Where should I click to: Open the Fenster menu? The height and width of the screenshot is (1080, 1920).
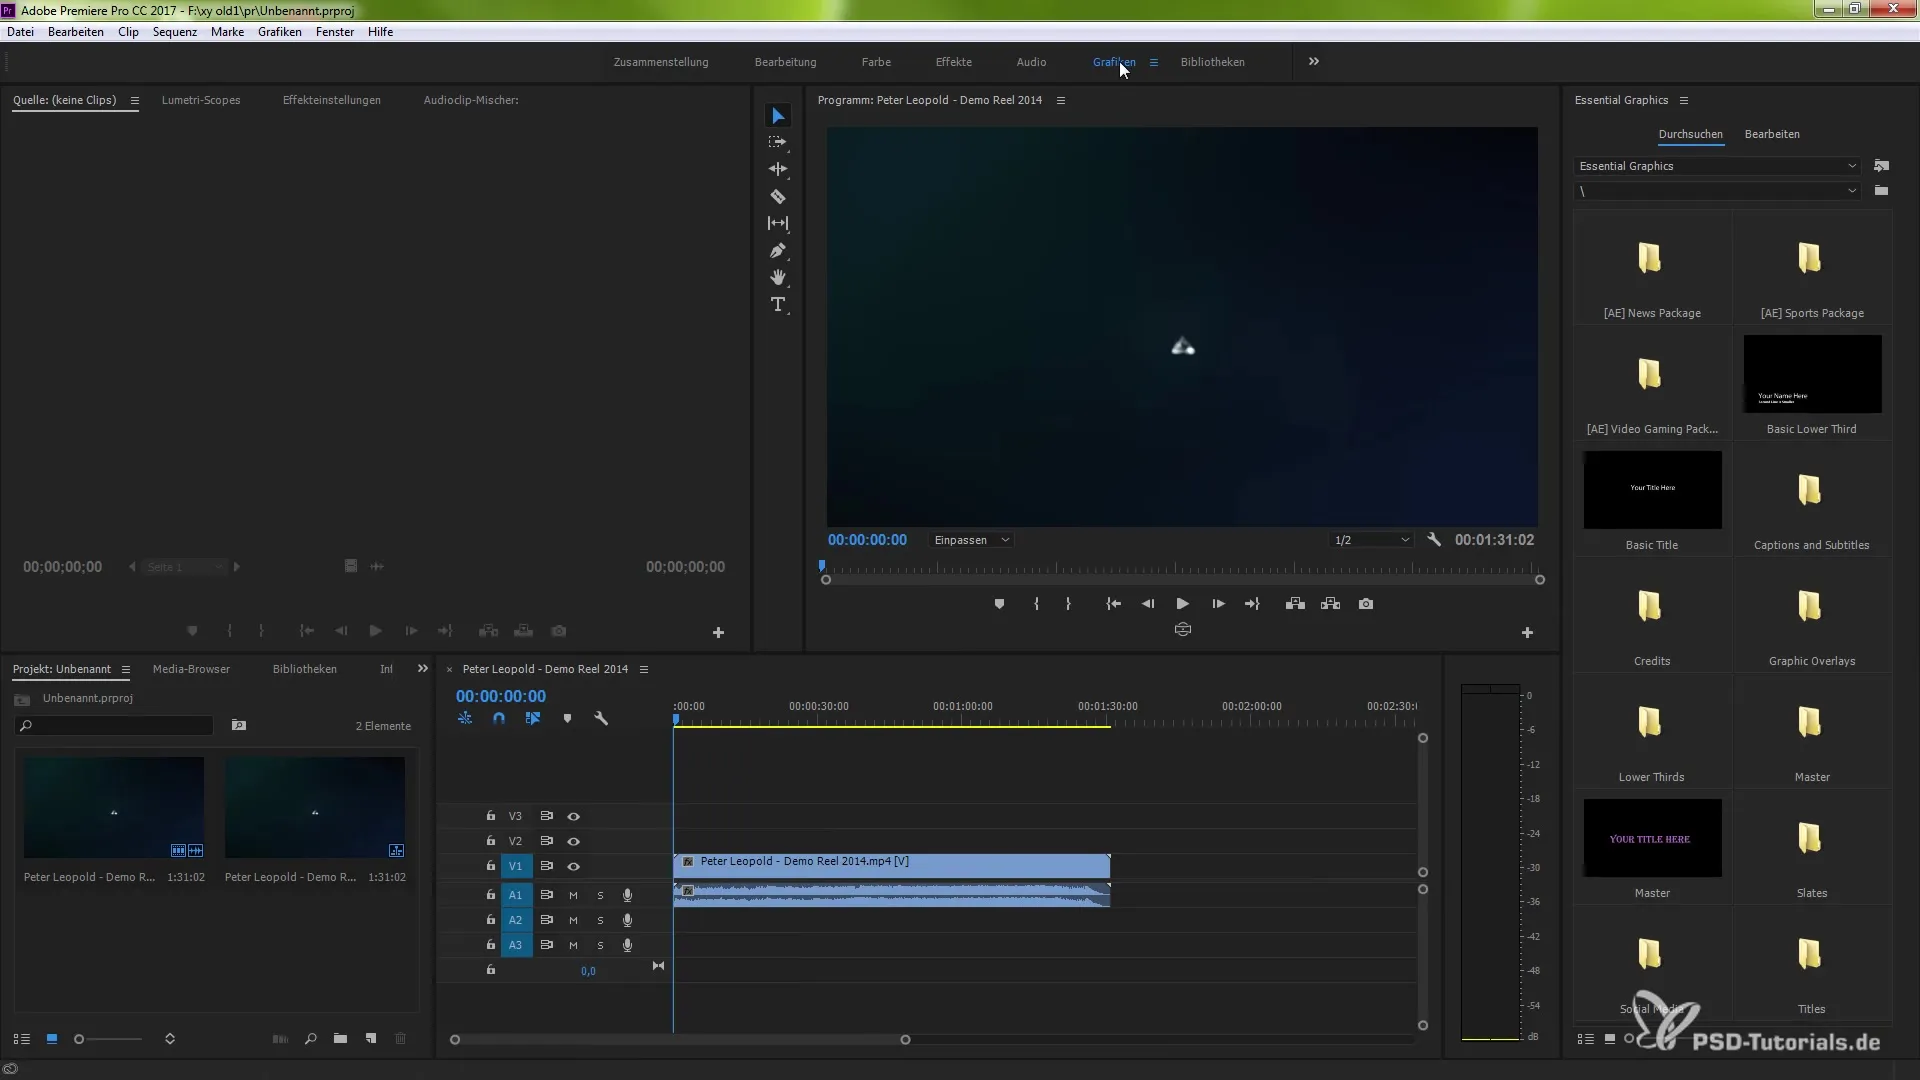335,32
